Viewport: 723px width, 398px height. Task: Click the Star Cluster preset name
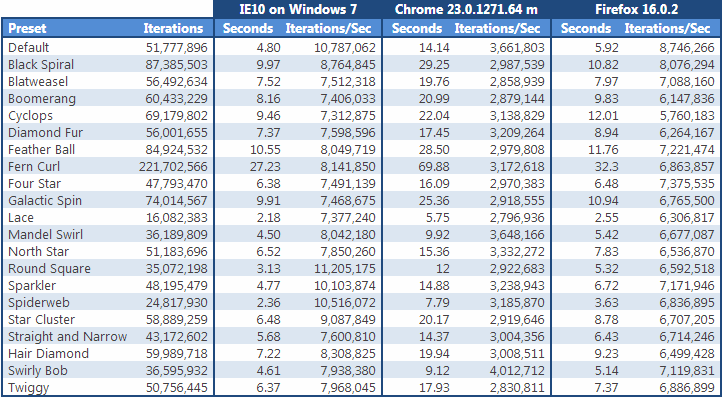[41, 320]
